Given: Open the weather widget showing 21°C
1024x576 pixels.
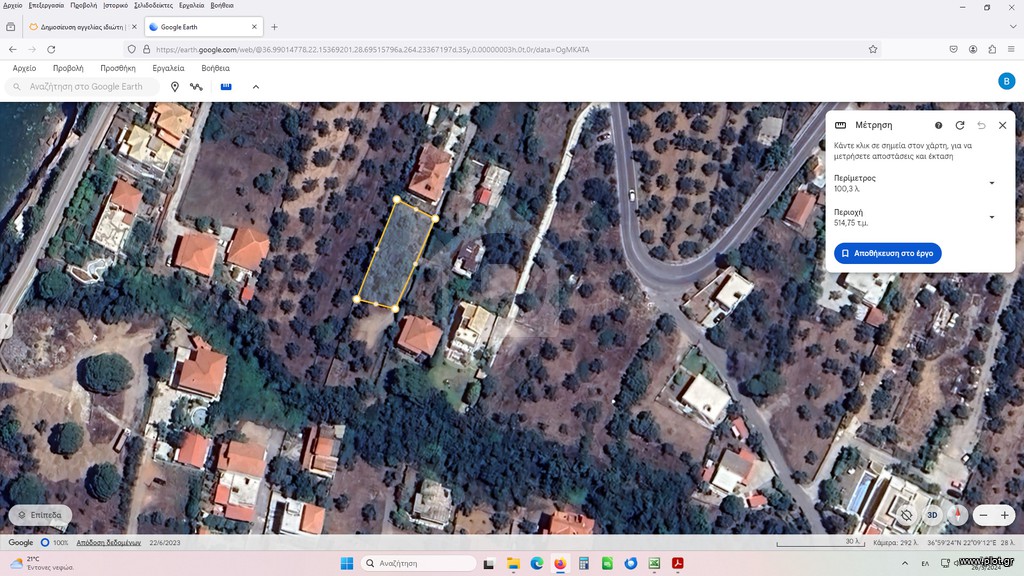Looking at the screenshot, I should click(42, 563).
